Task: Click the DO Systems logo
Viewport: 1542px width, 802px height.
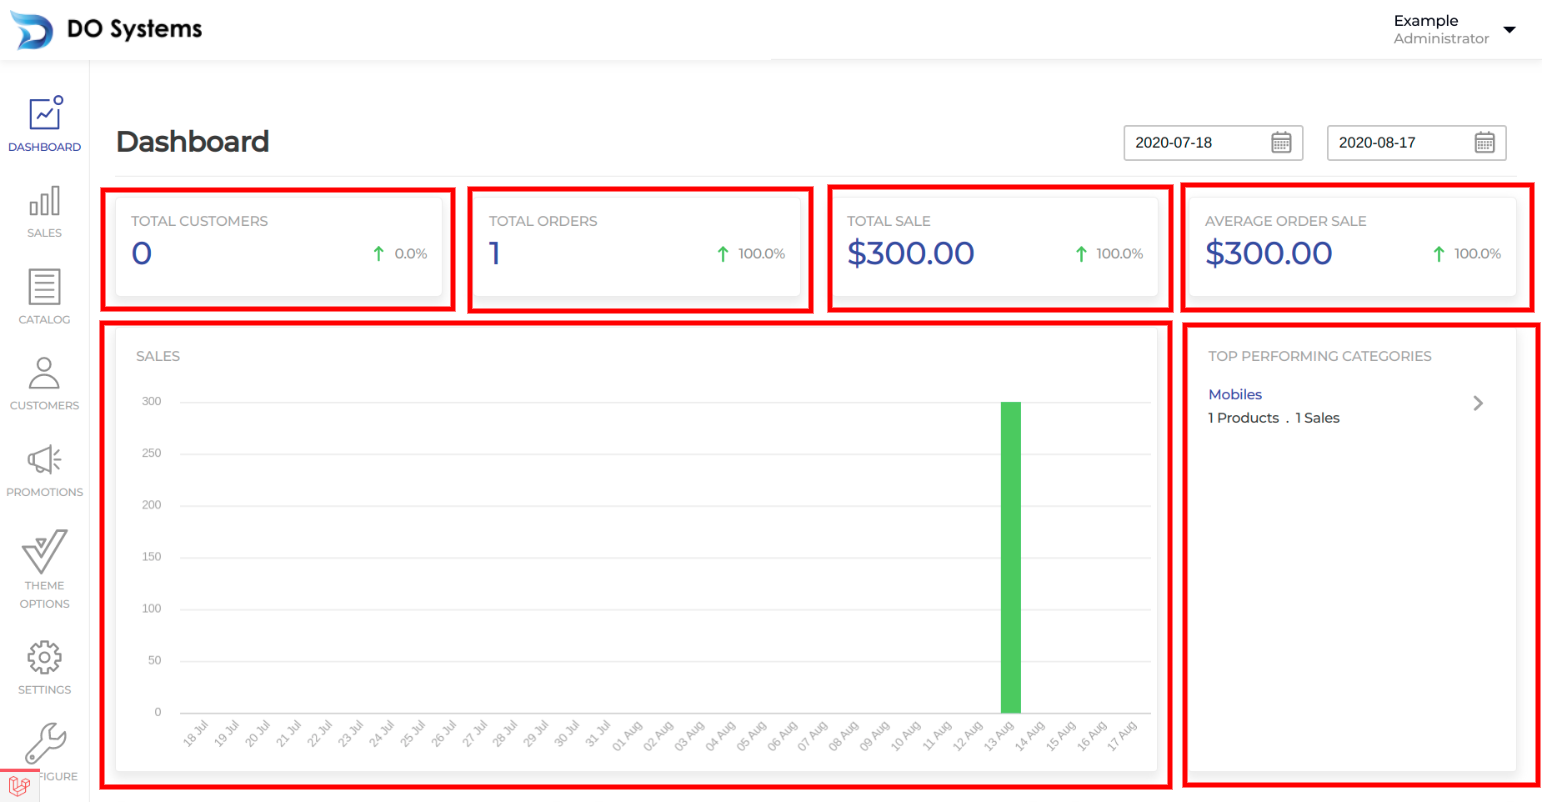Action: point(31,30)
